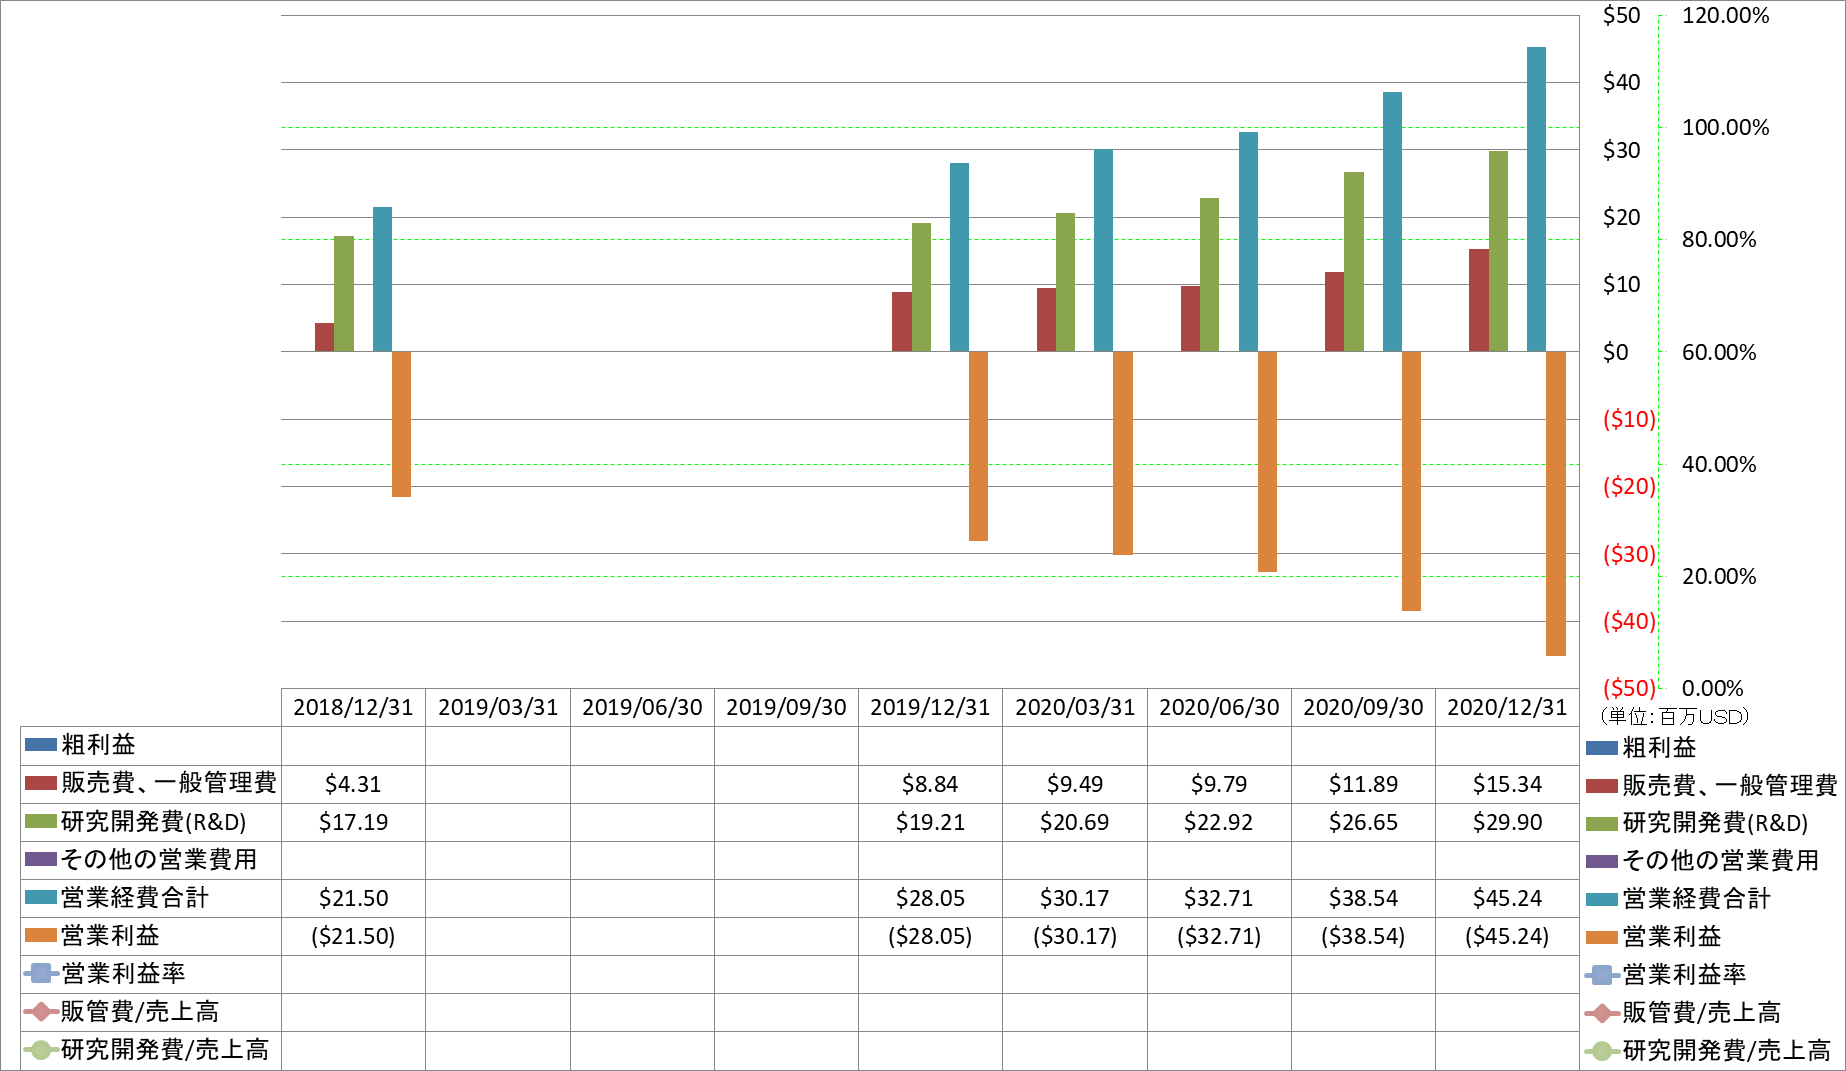The image size is (1846, 1071).
Task: Select the 2020/03/31 column header
Action: coord(1075,707)
